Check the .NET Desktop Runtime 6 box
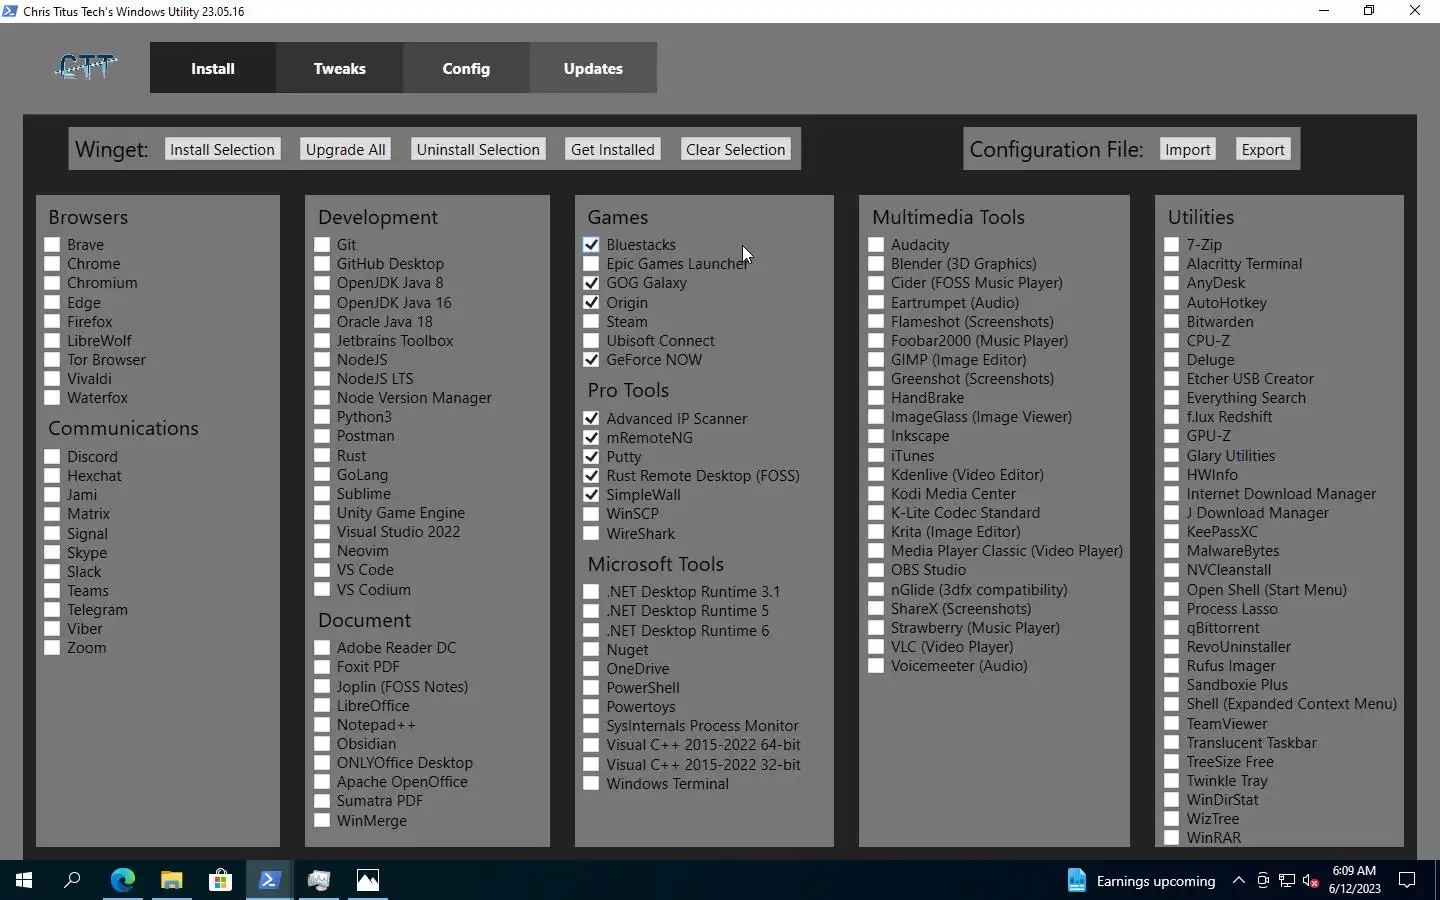This screenshot has height=900, width=1440. (x=591, y=631)
